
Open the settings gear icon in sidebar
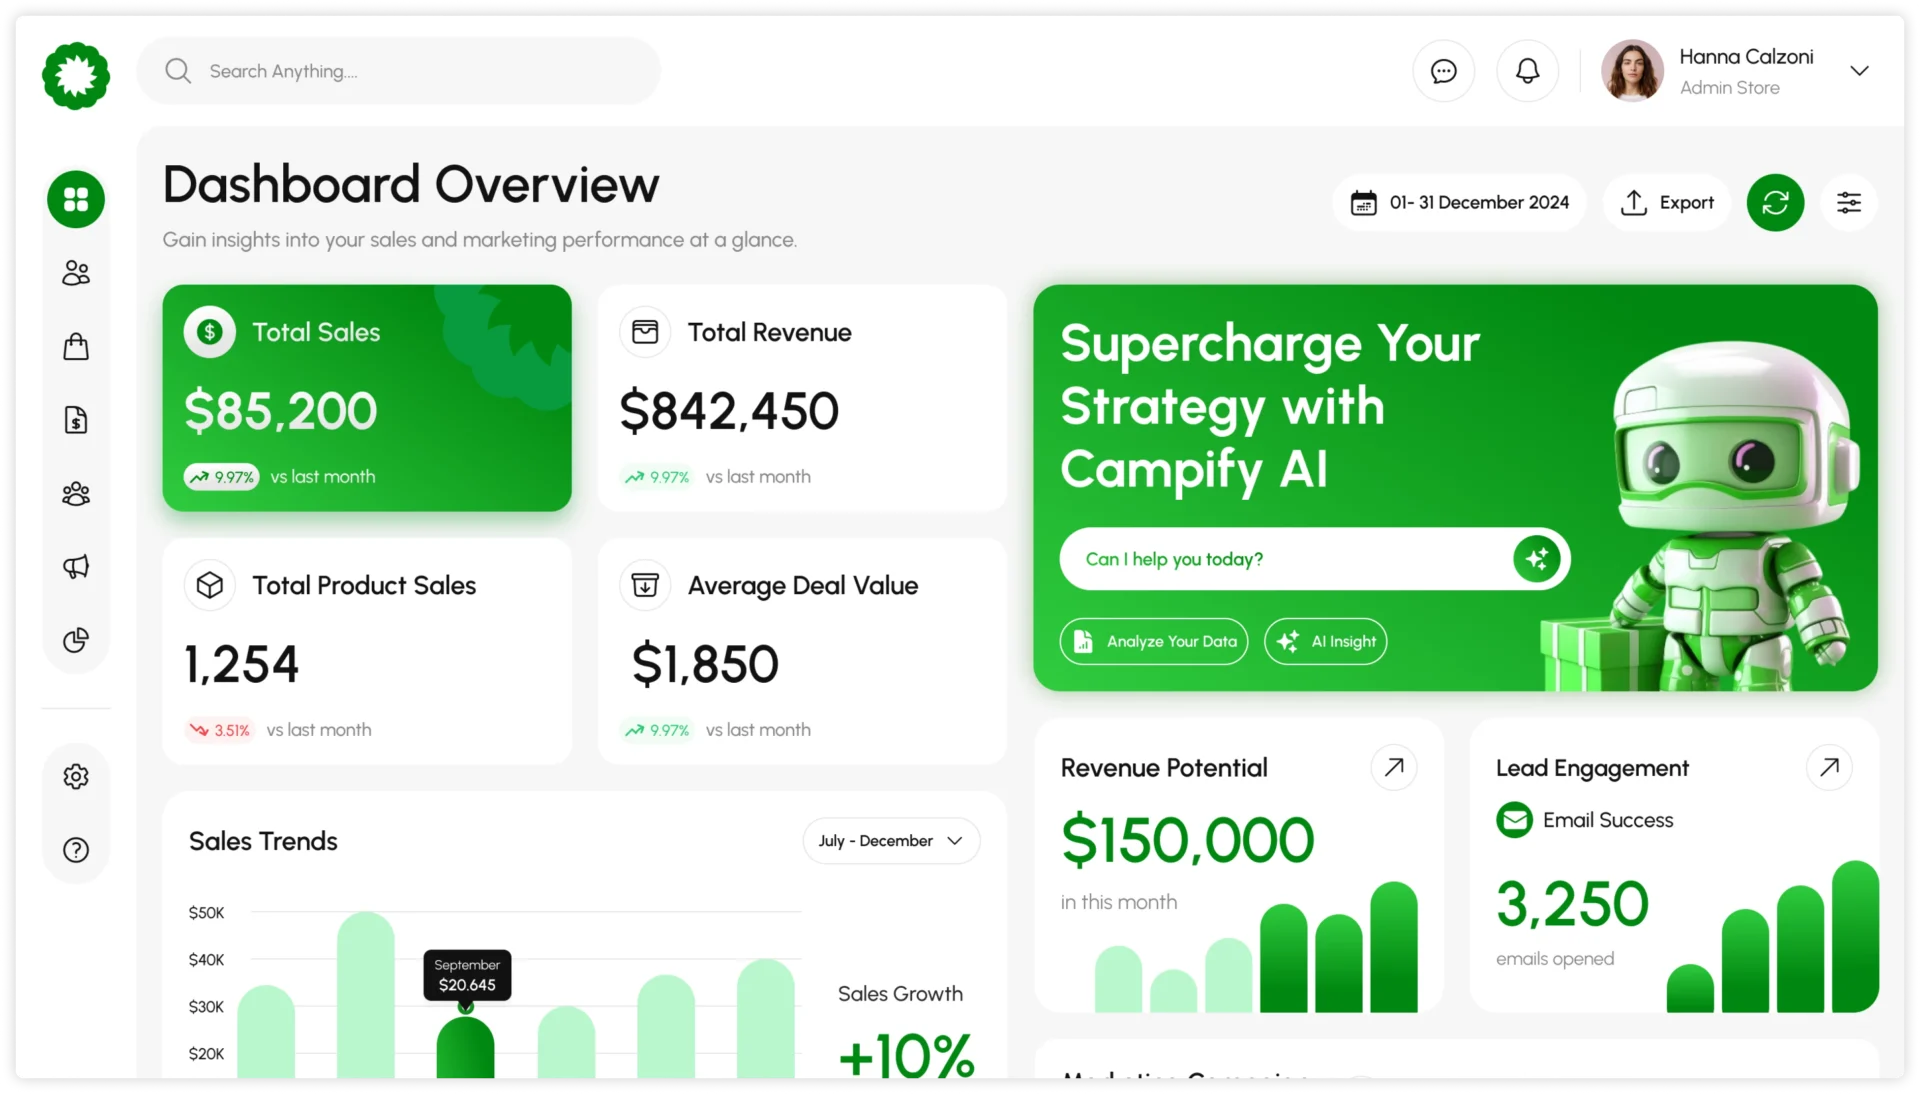coord(76,777)
